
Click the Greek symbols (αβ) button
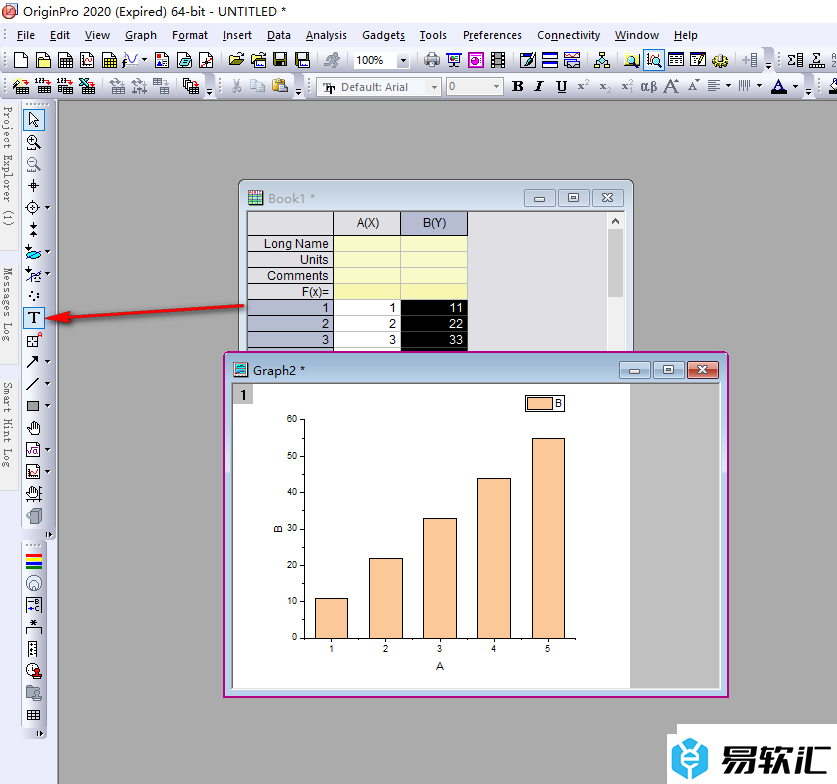(649, 86)
